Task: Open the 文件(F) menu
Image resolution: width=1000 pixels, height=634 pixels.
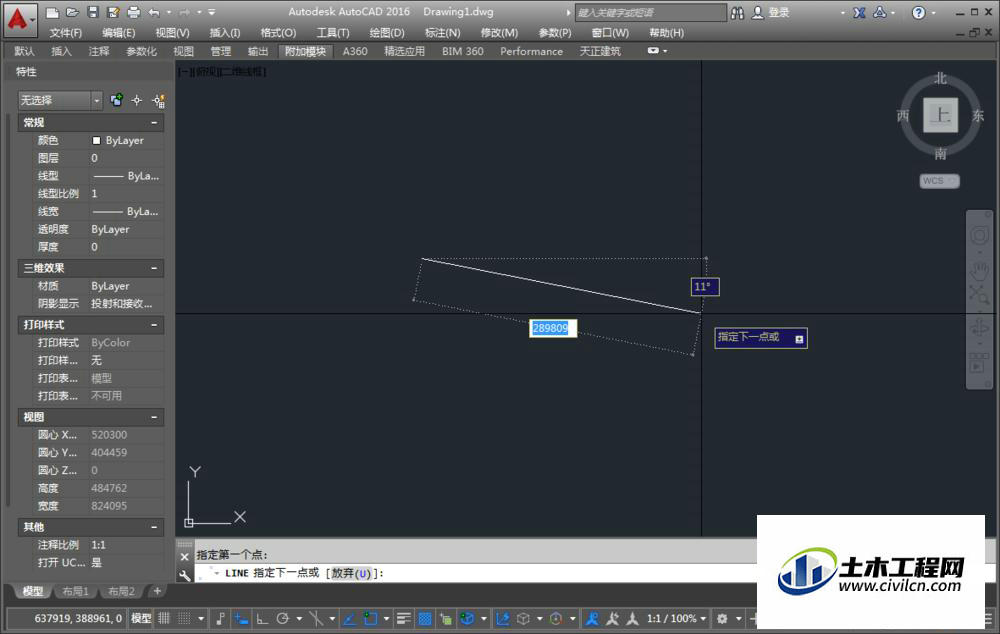Action: [x=66, y=33]
